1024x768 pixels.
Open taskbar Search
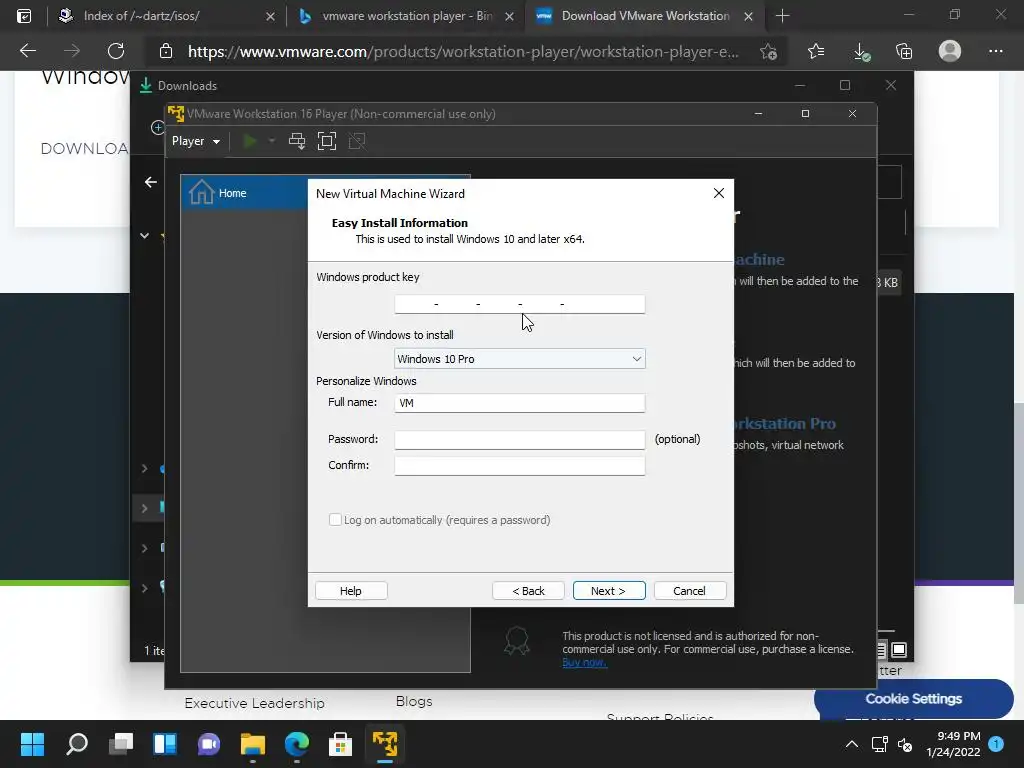pos(77,744)
